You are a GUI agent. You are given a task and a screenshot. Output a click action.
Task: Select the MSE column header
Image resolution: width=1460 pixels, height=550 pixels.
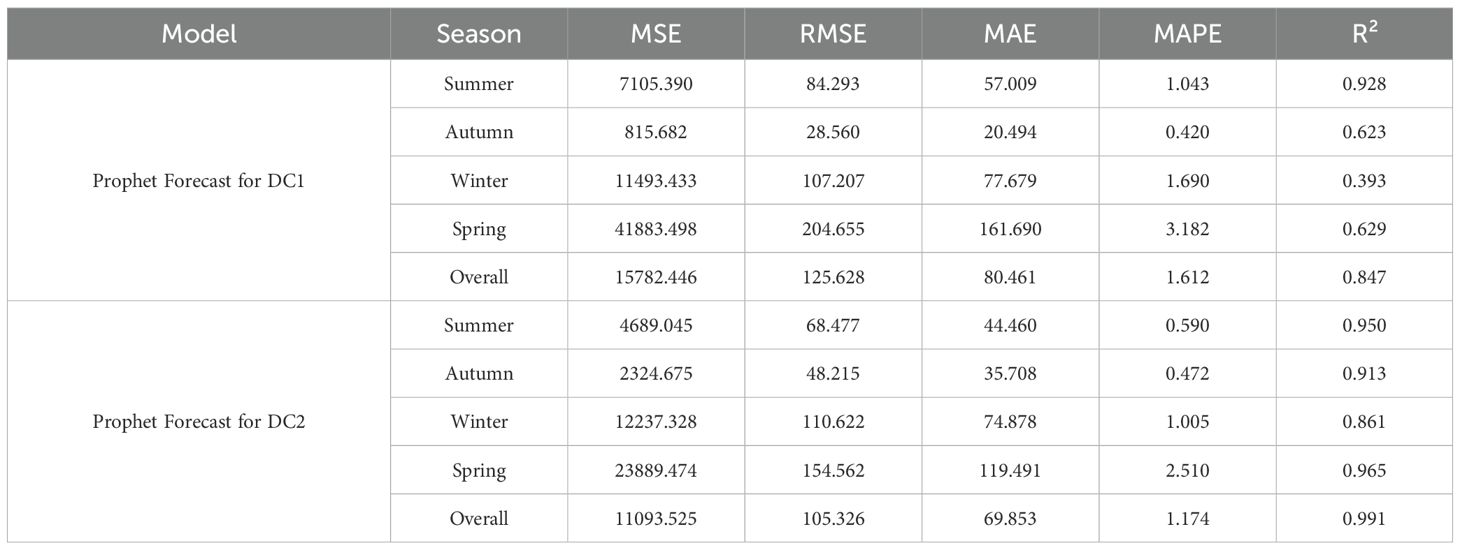coord(657,34)
